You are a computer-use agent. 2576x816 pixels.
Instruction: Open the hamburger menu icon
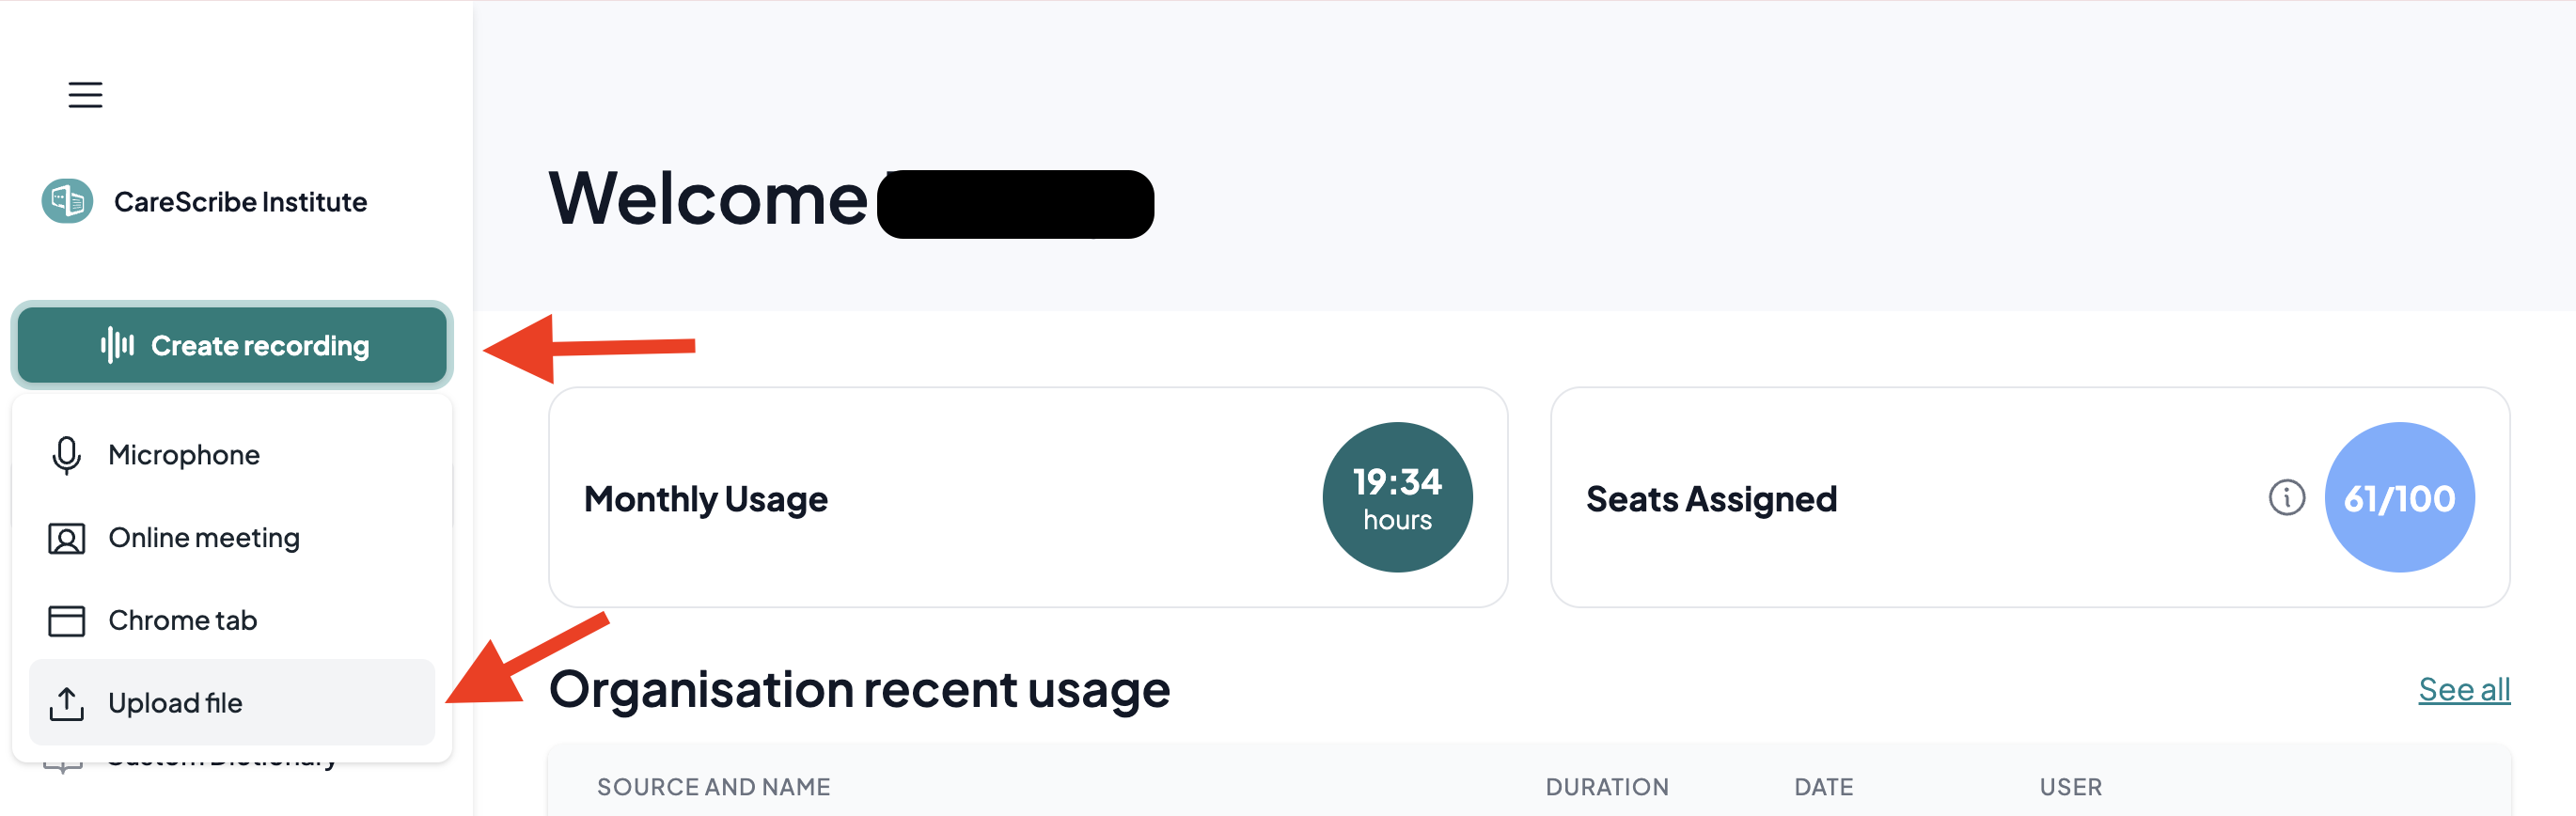(85, 95)
